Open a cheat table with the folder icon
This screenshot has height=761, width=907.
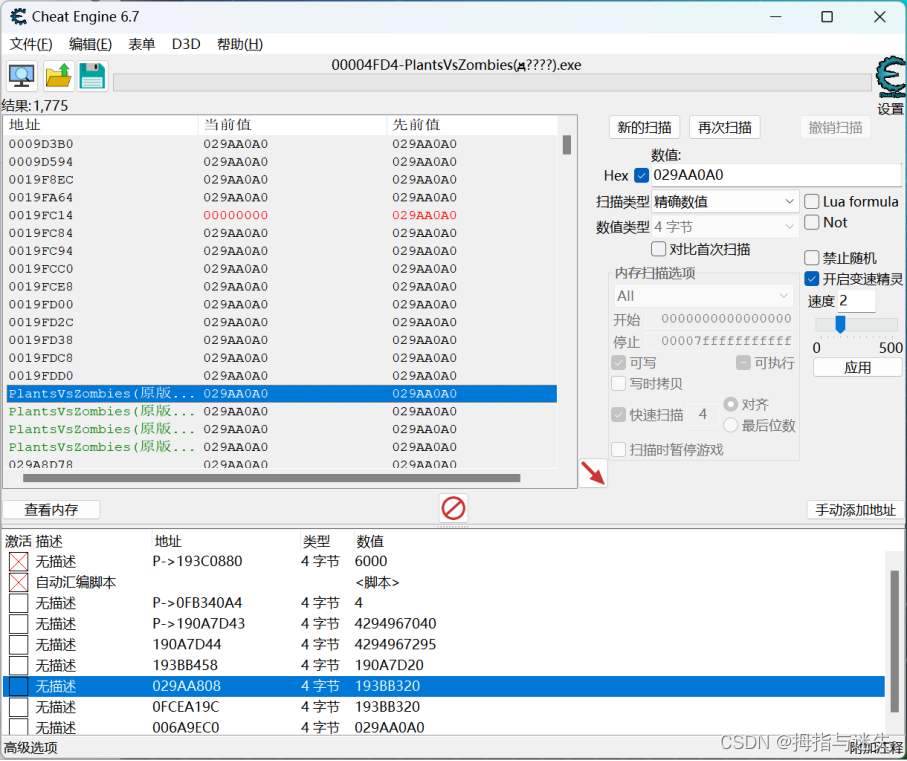click(58, 76)
